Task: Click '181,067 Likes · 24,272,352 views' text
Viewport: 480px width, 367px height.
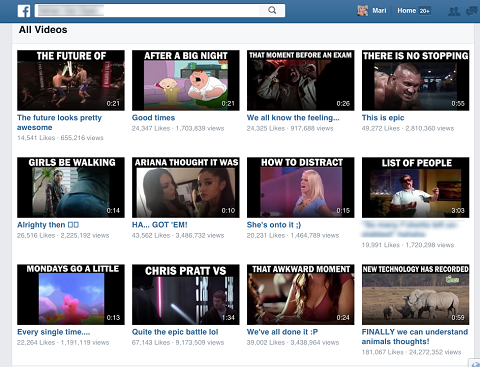Action: coord(412,352)
